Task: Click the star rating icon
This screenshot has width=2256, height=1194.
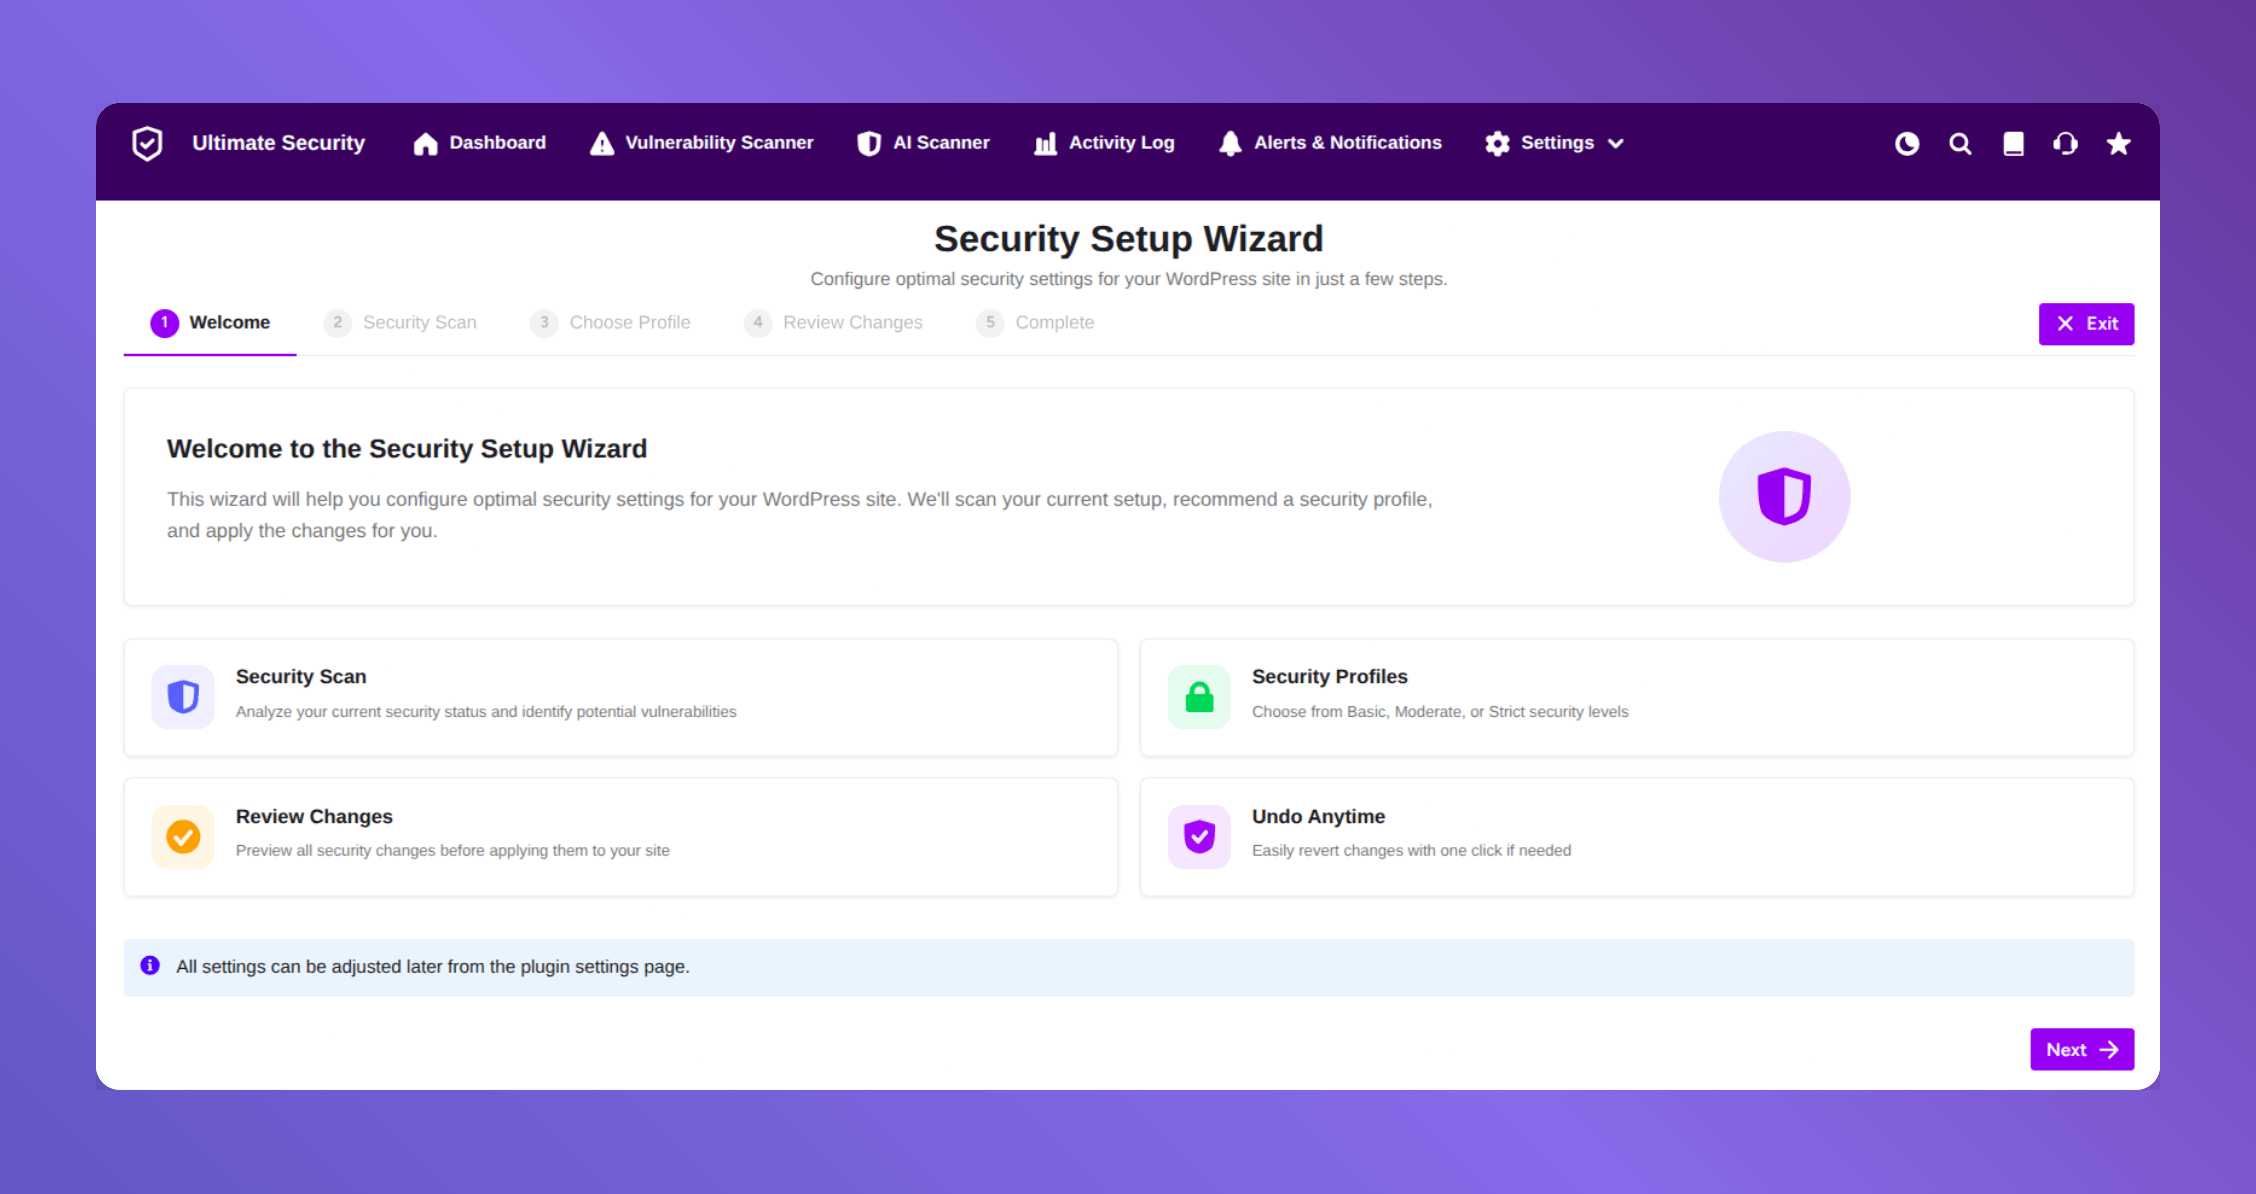Action: [2118, 144]
